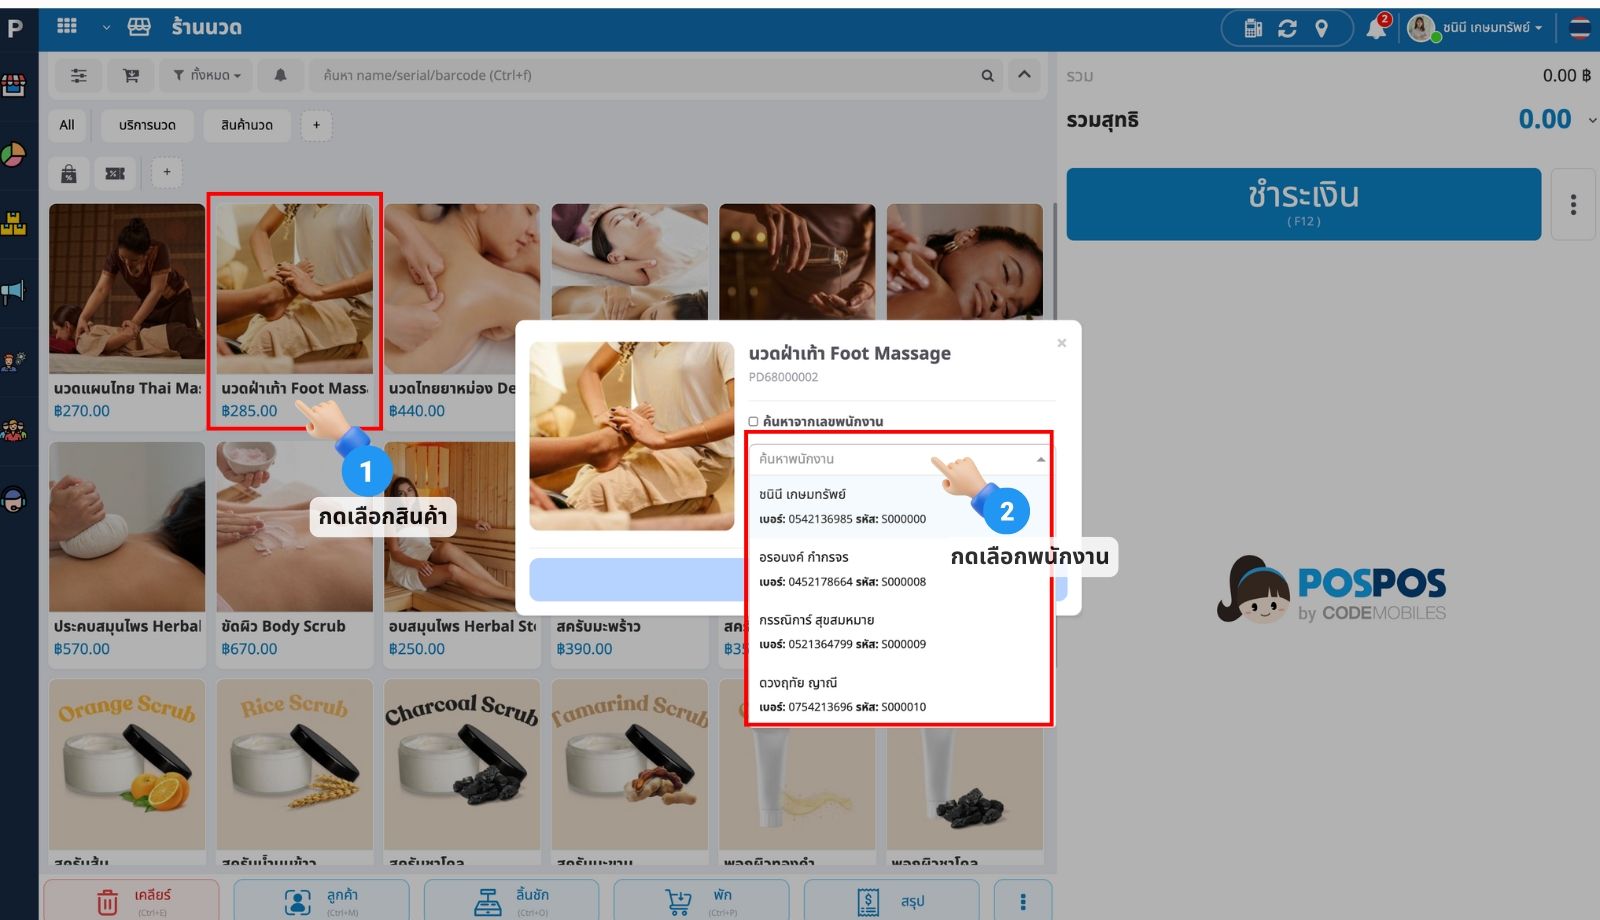Click the เคลียร์ clear button
Screen dimensions: 1600x920
[131, 900]
